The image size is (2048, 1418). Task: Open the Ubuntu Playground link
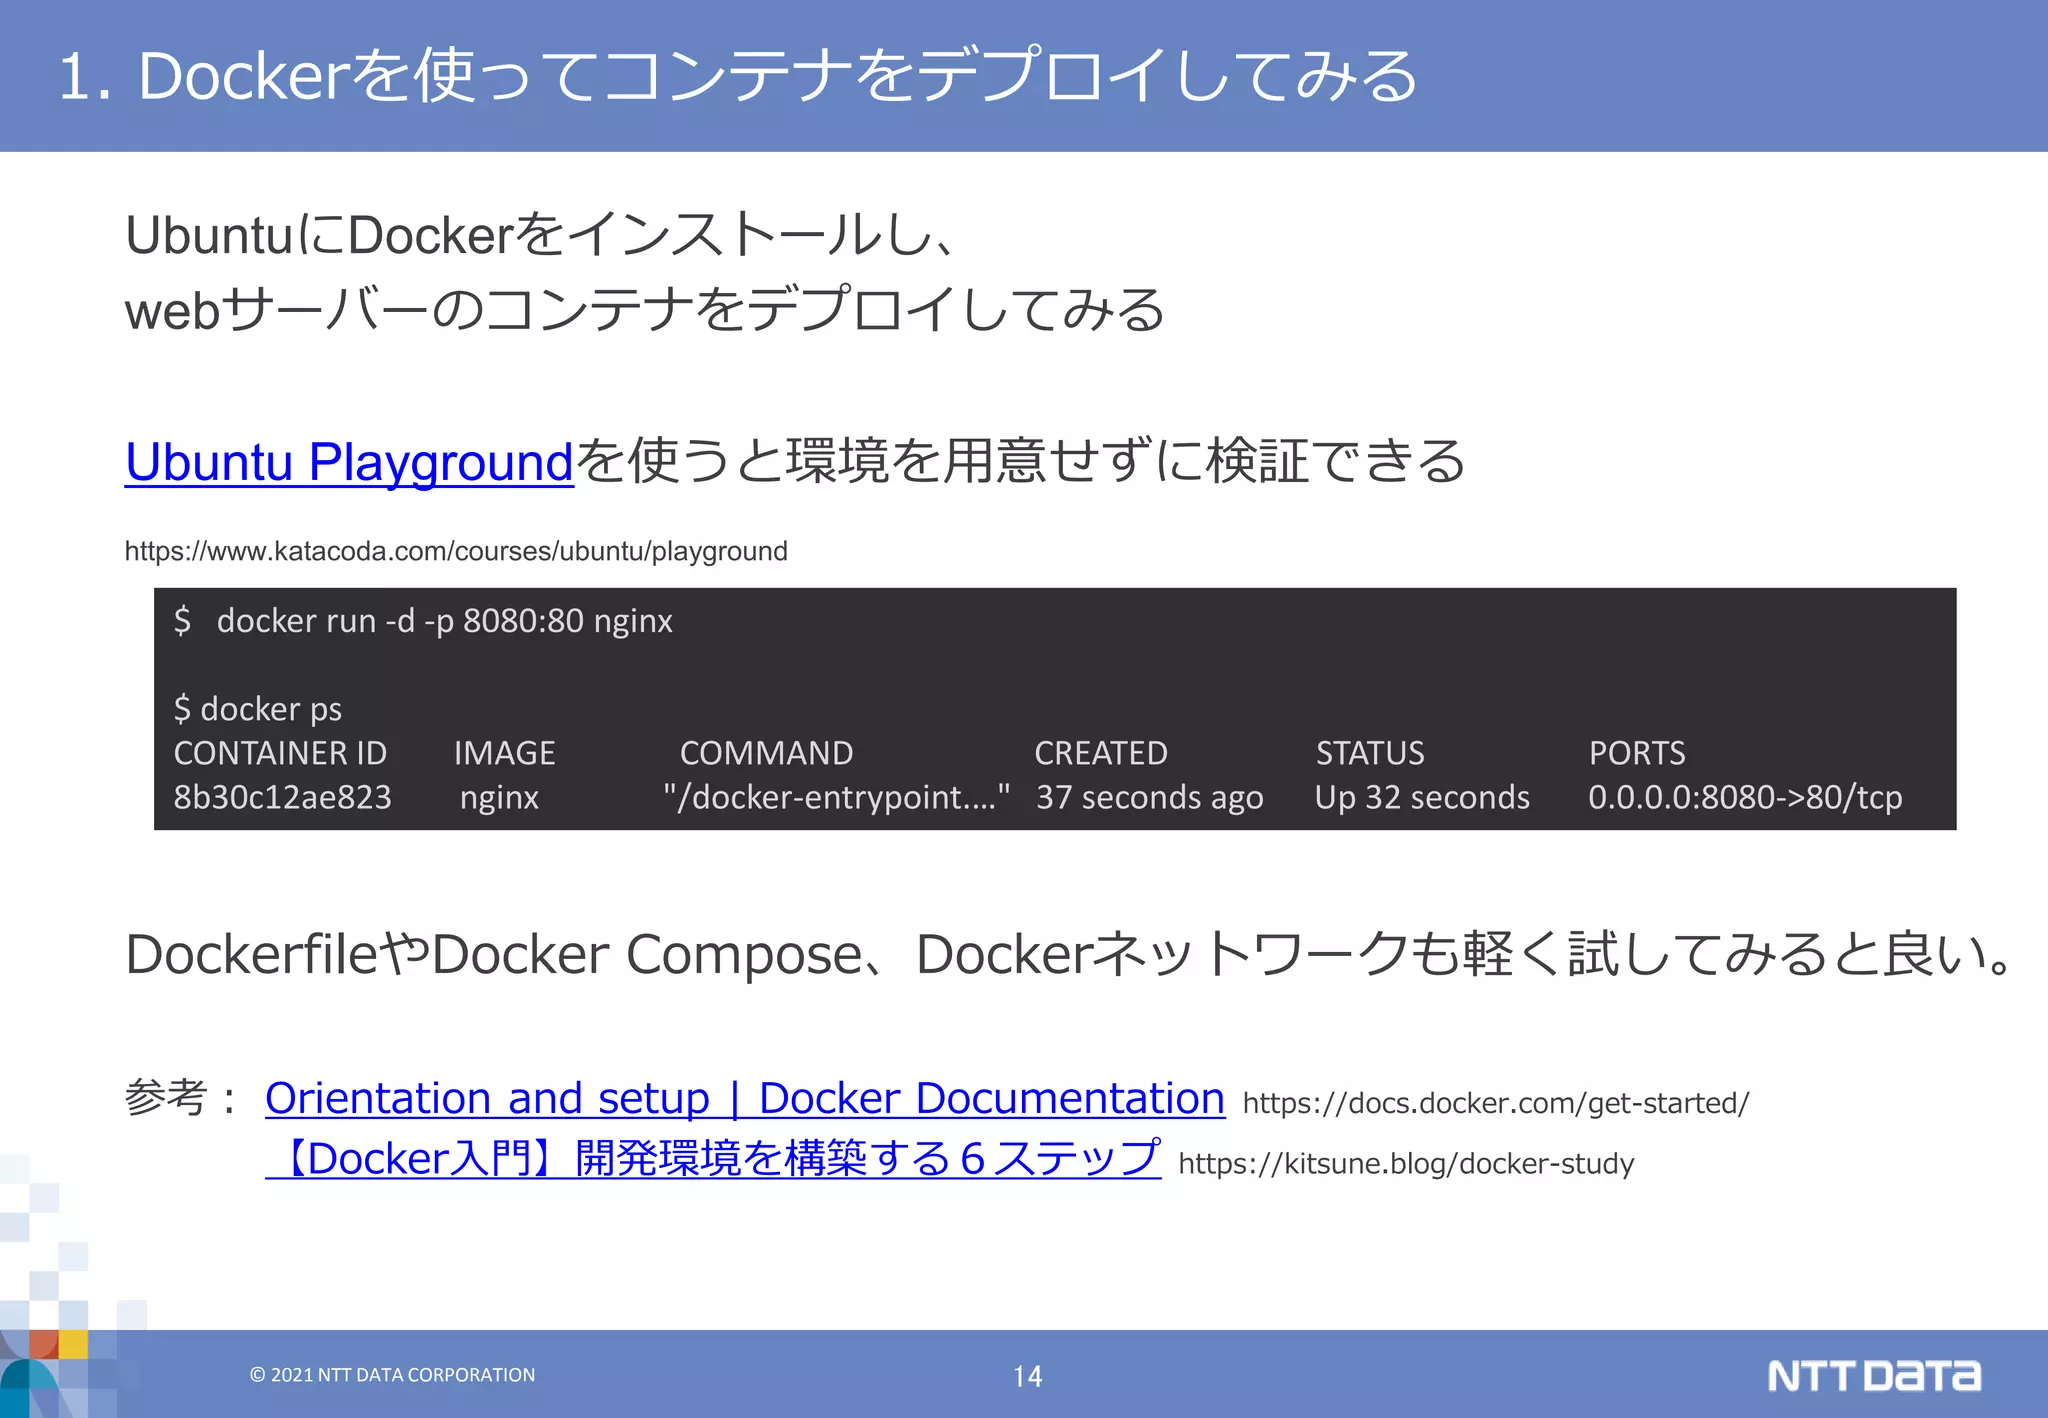[349, 463]
